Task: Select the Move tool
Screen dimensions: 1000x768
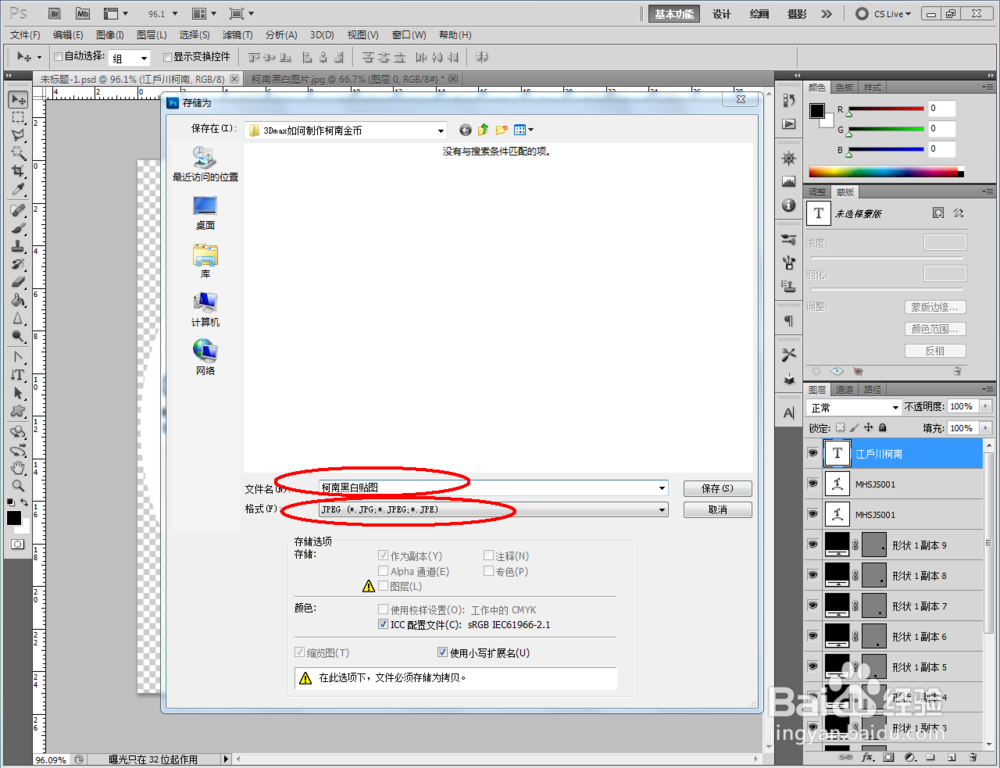Action: (16, 101)
